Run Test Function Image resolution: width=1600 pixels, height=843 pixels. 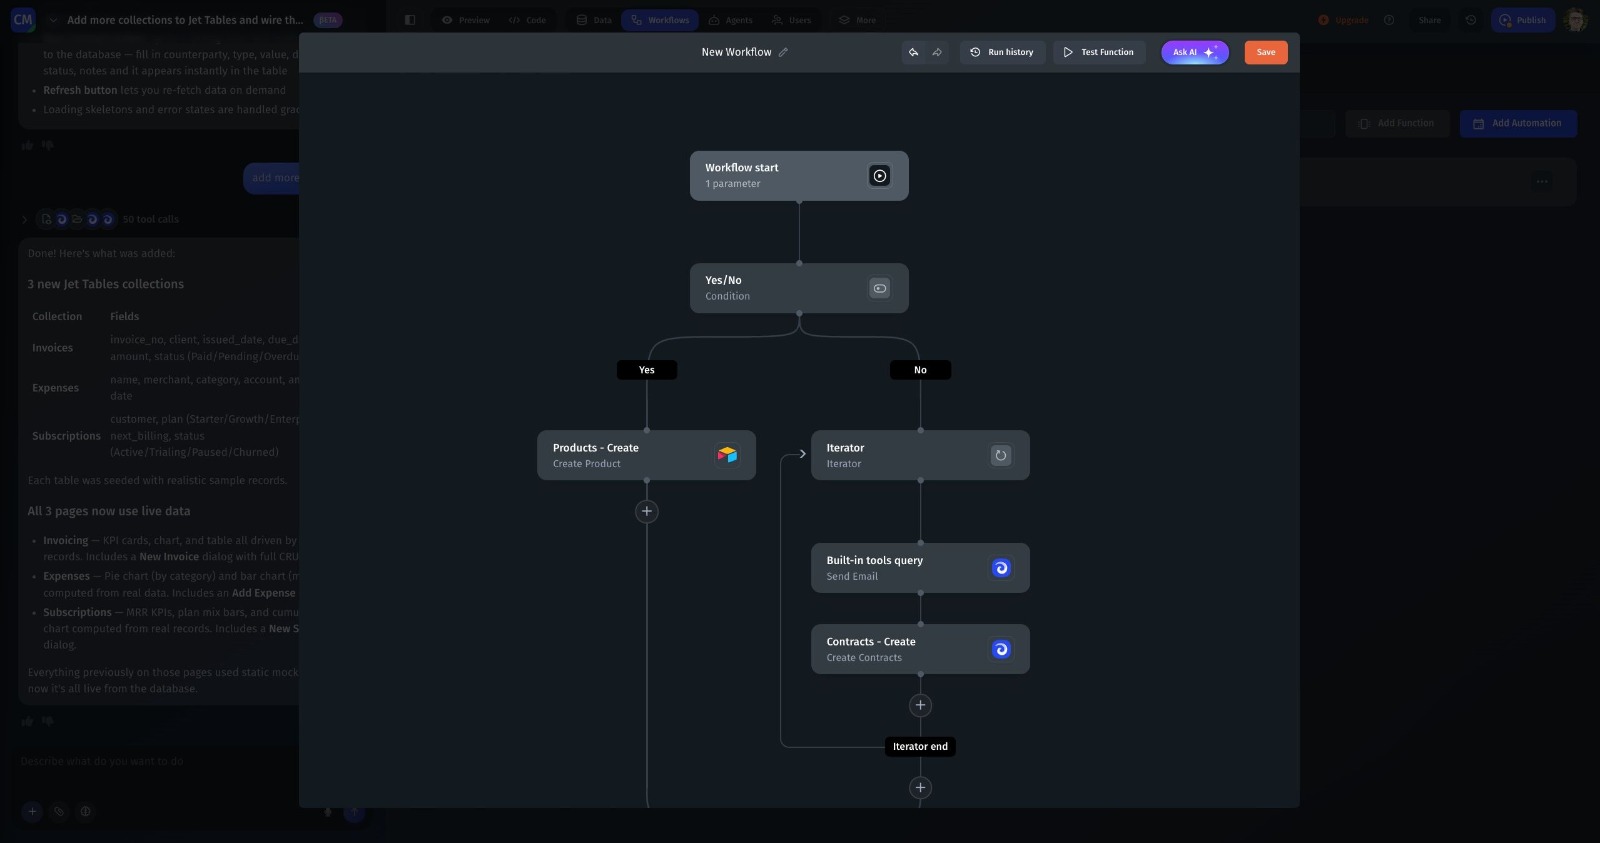1099,52
